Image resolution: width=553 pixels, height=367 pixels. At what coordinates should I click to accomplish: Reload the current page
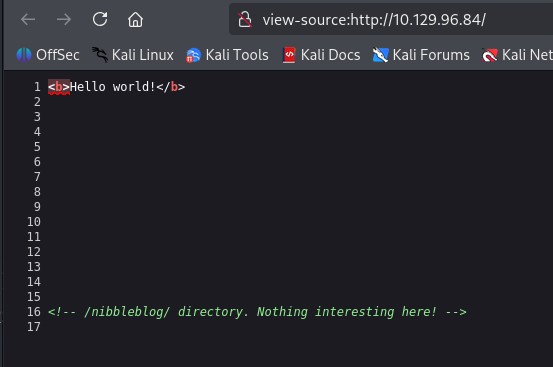tap(100, 19)
